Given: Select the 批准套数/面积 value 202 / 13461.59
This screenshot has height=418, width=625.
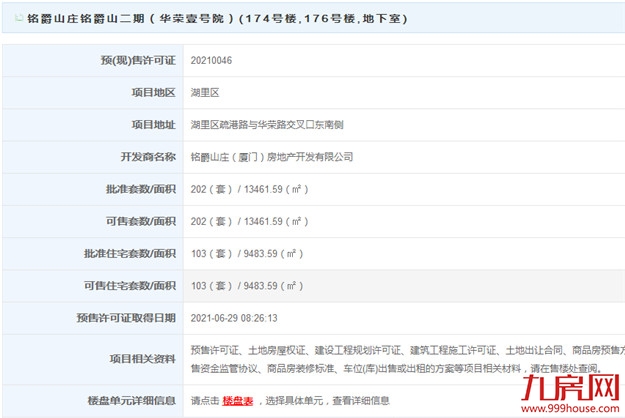Looking at the screenshot, I should point(250,189).
